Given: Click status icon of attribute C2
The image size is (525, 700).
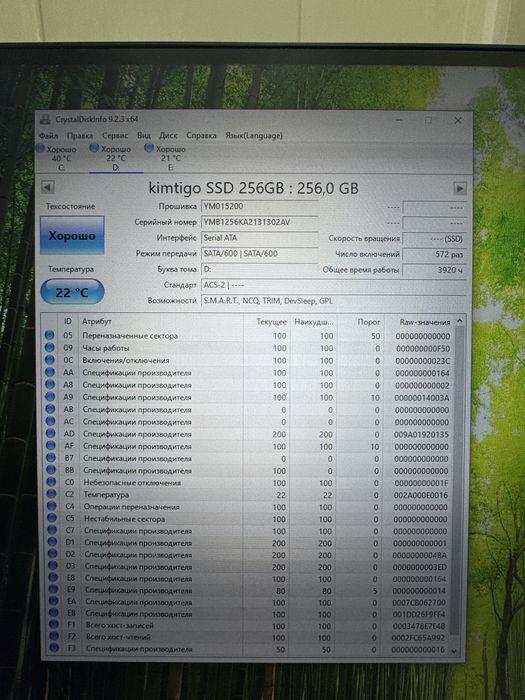Looking at the screenshot, I should click(52, 494).
